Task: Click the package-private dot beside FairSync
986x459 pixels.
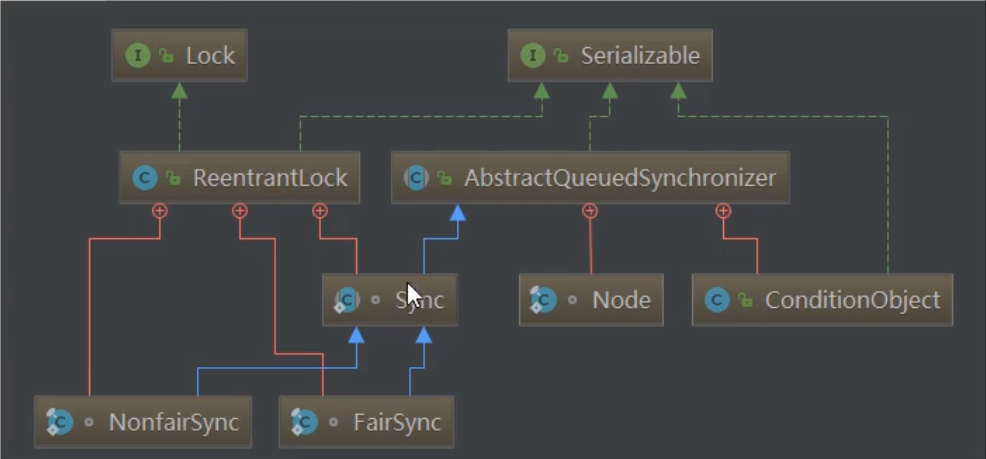Action: click(x=333, y=422)
